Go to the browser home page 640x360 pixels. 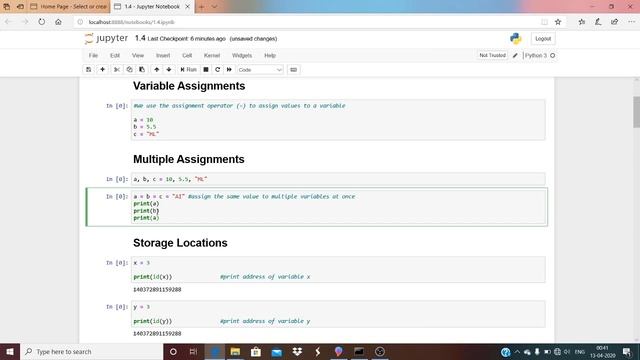[58, 22]
